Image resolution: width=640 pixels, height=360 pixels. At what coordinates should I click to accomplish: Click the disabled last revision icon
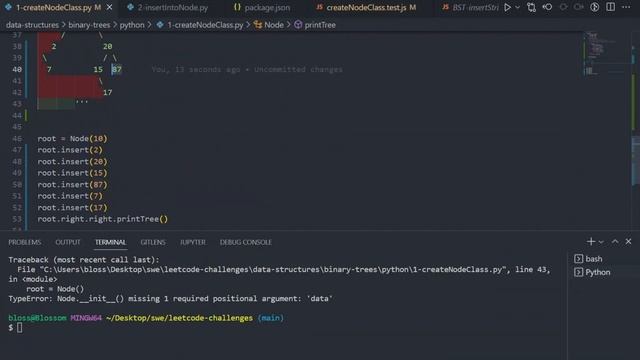(x=579, y=7)
